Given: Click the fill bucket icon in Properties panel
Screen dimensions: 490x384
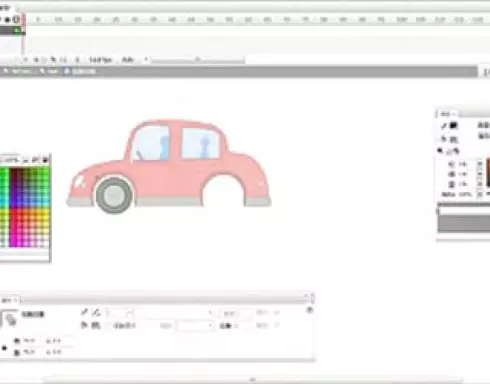Looking at the screenshot, I should coord(84,325).
